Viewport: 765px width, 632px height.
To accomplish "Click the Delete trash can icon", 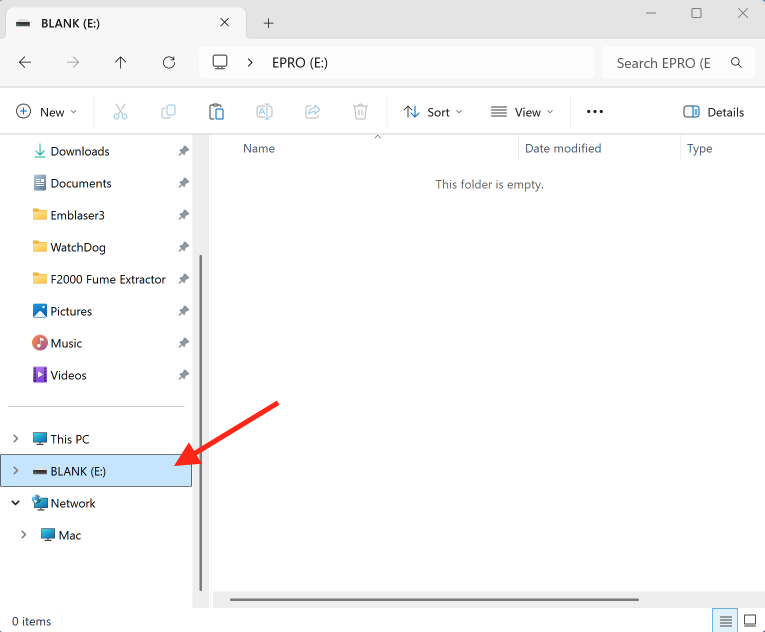I will click(360, 112).
